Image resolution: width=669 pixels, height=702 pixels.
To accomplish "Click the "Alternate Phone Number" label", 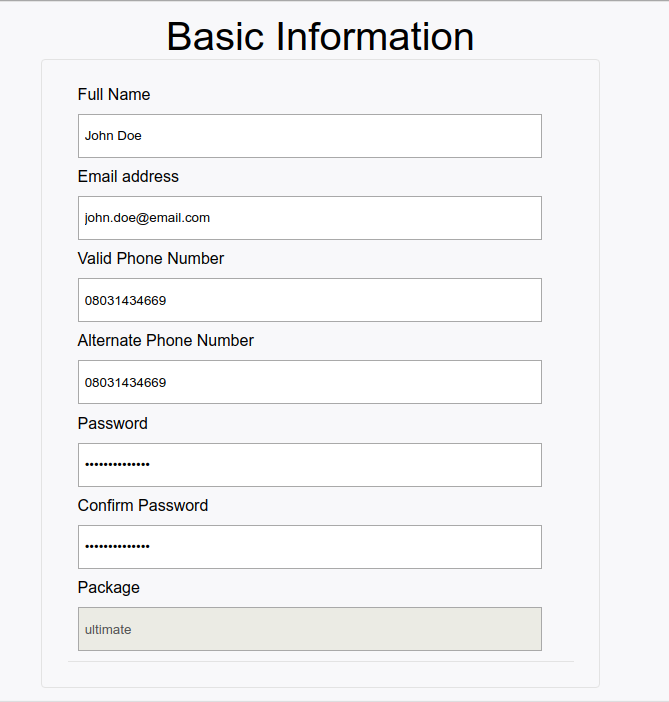I will [x=166, y=341].
